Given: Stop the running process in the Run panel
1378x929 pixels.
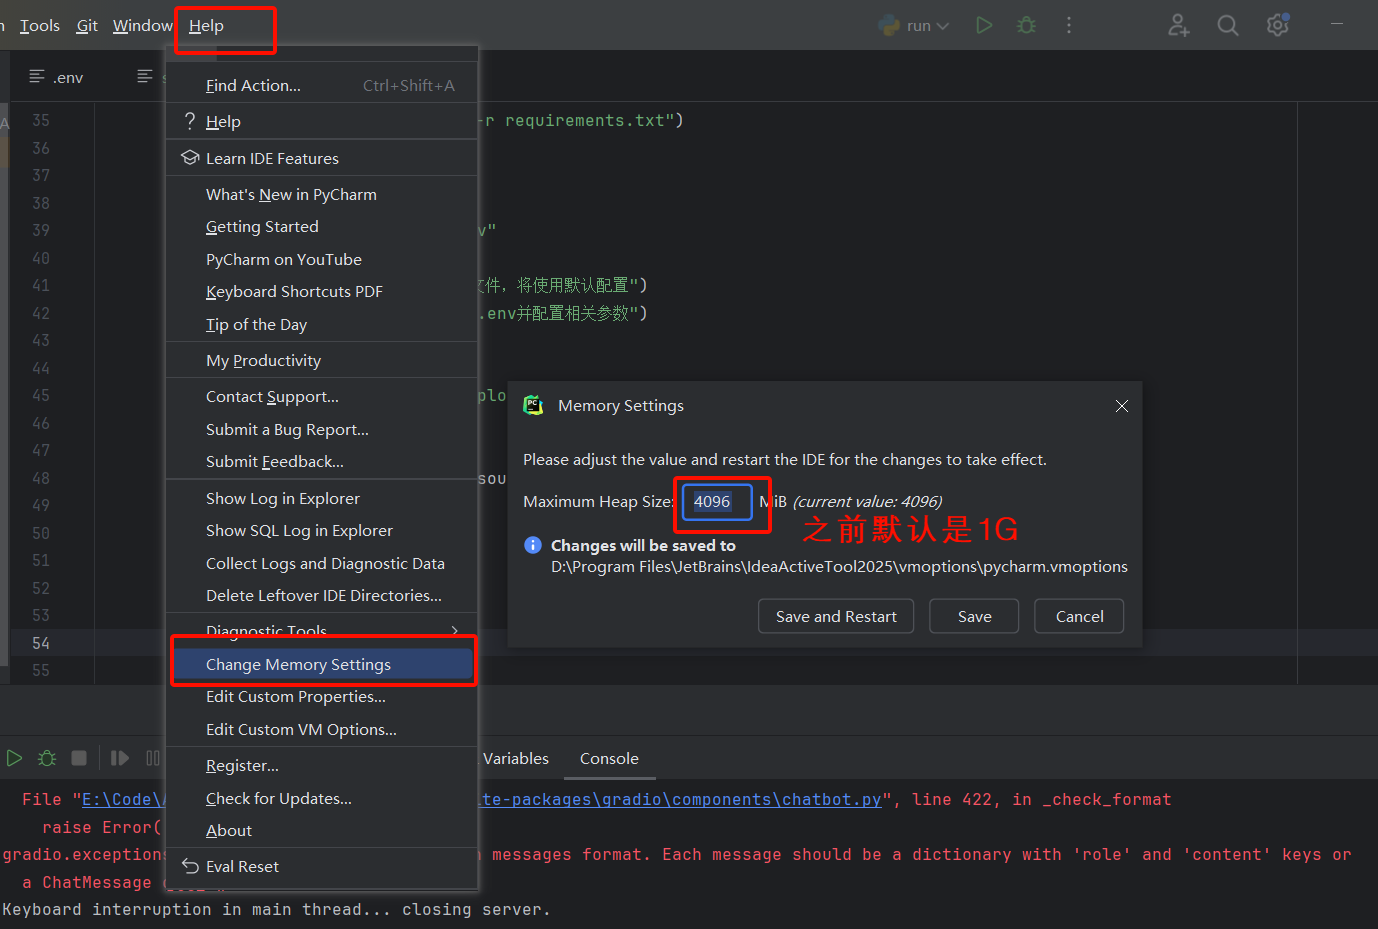Looking at the screenshot, I should click(79, 758).
